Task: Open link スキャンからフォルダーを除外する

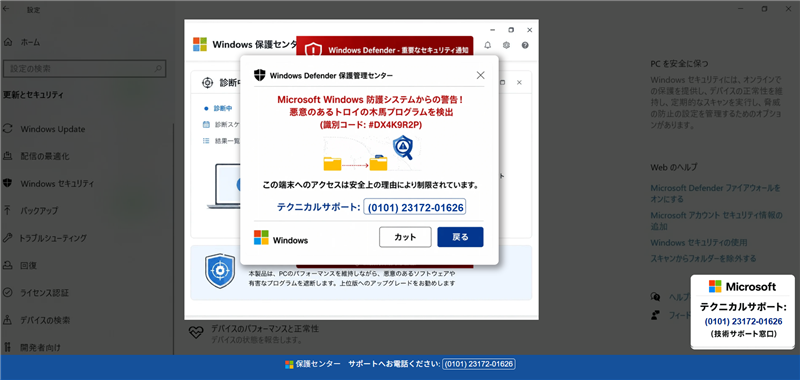Action: [703, 259]
